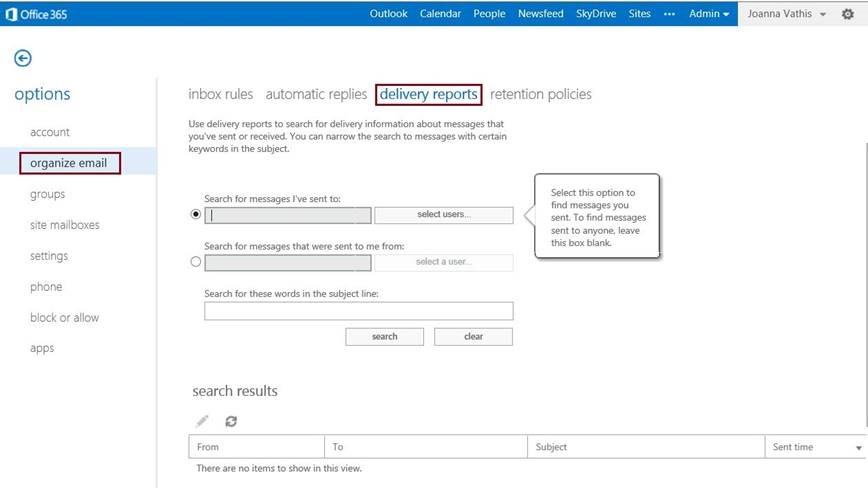Refresh the search results list

click(x=231, y=422)
